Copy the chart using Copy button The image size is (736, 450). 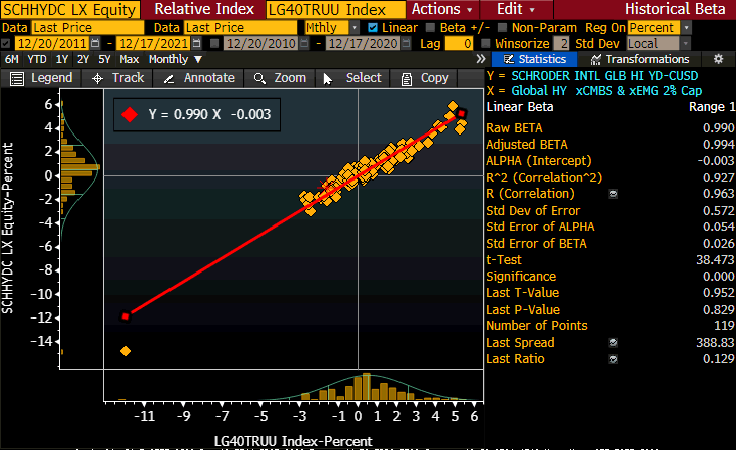[x=426, y=78]
